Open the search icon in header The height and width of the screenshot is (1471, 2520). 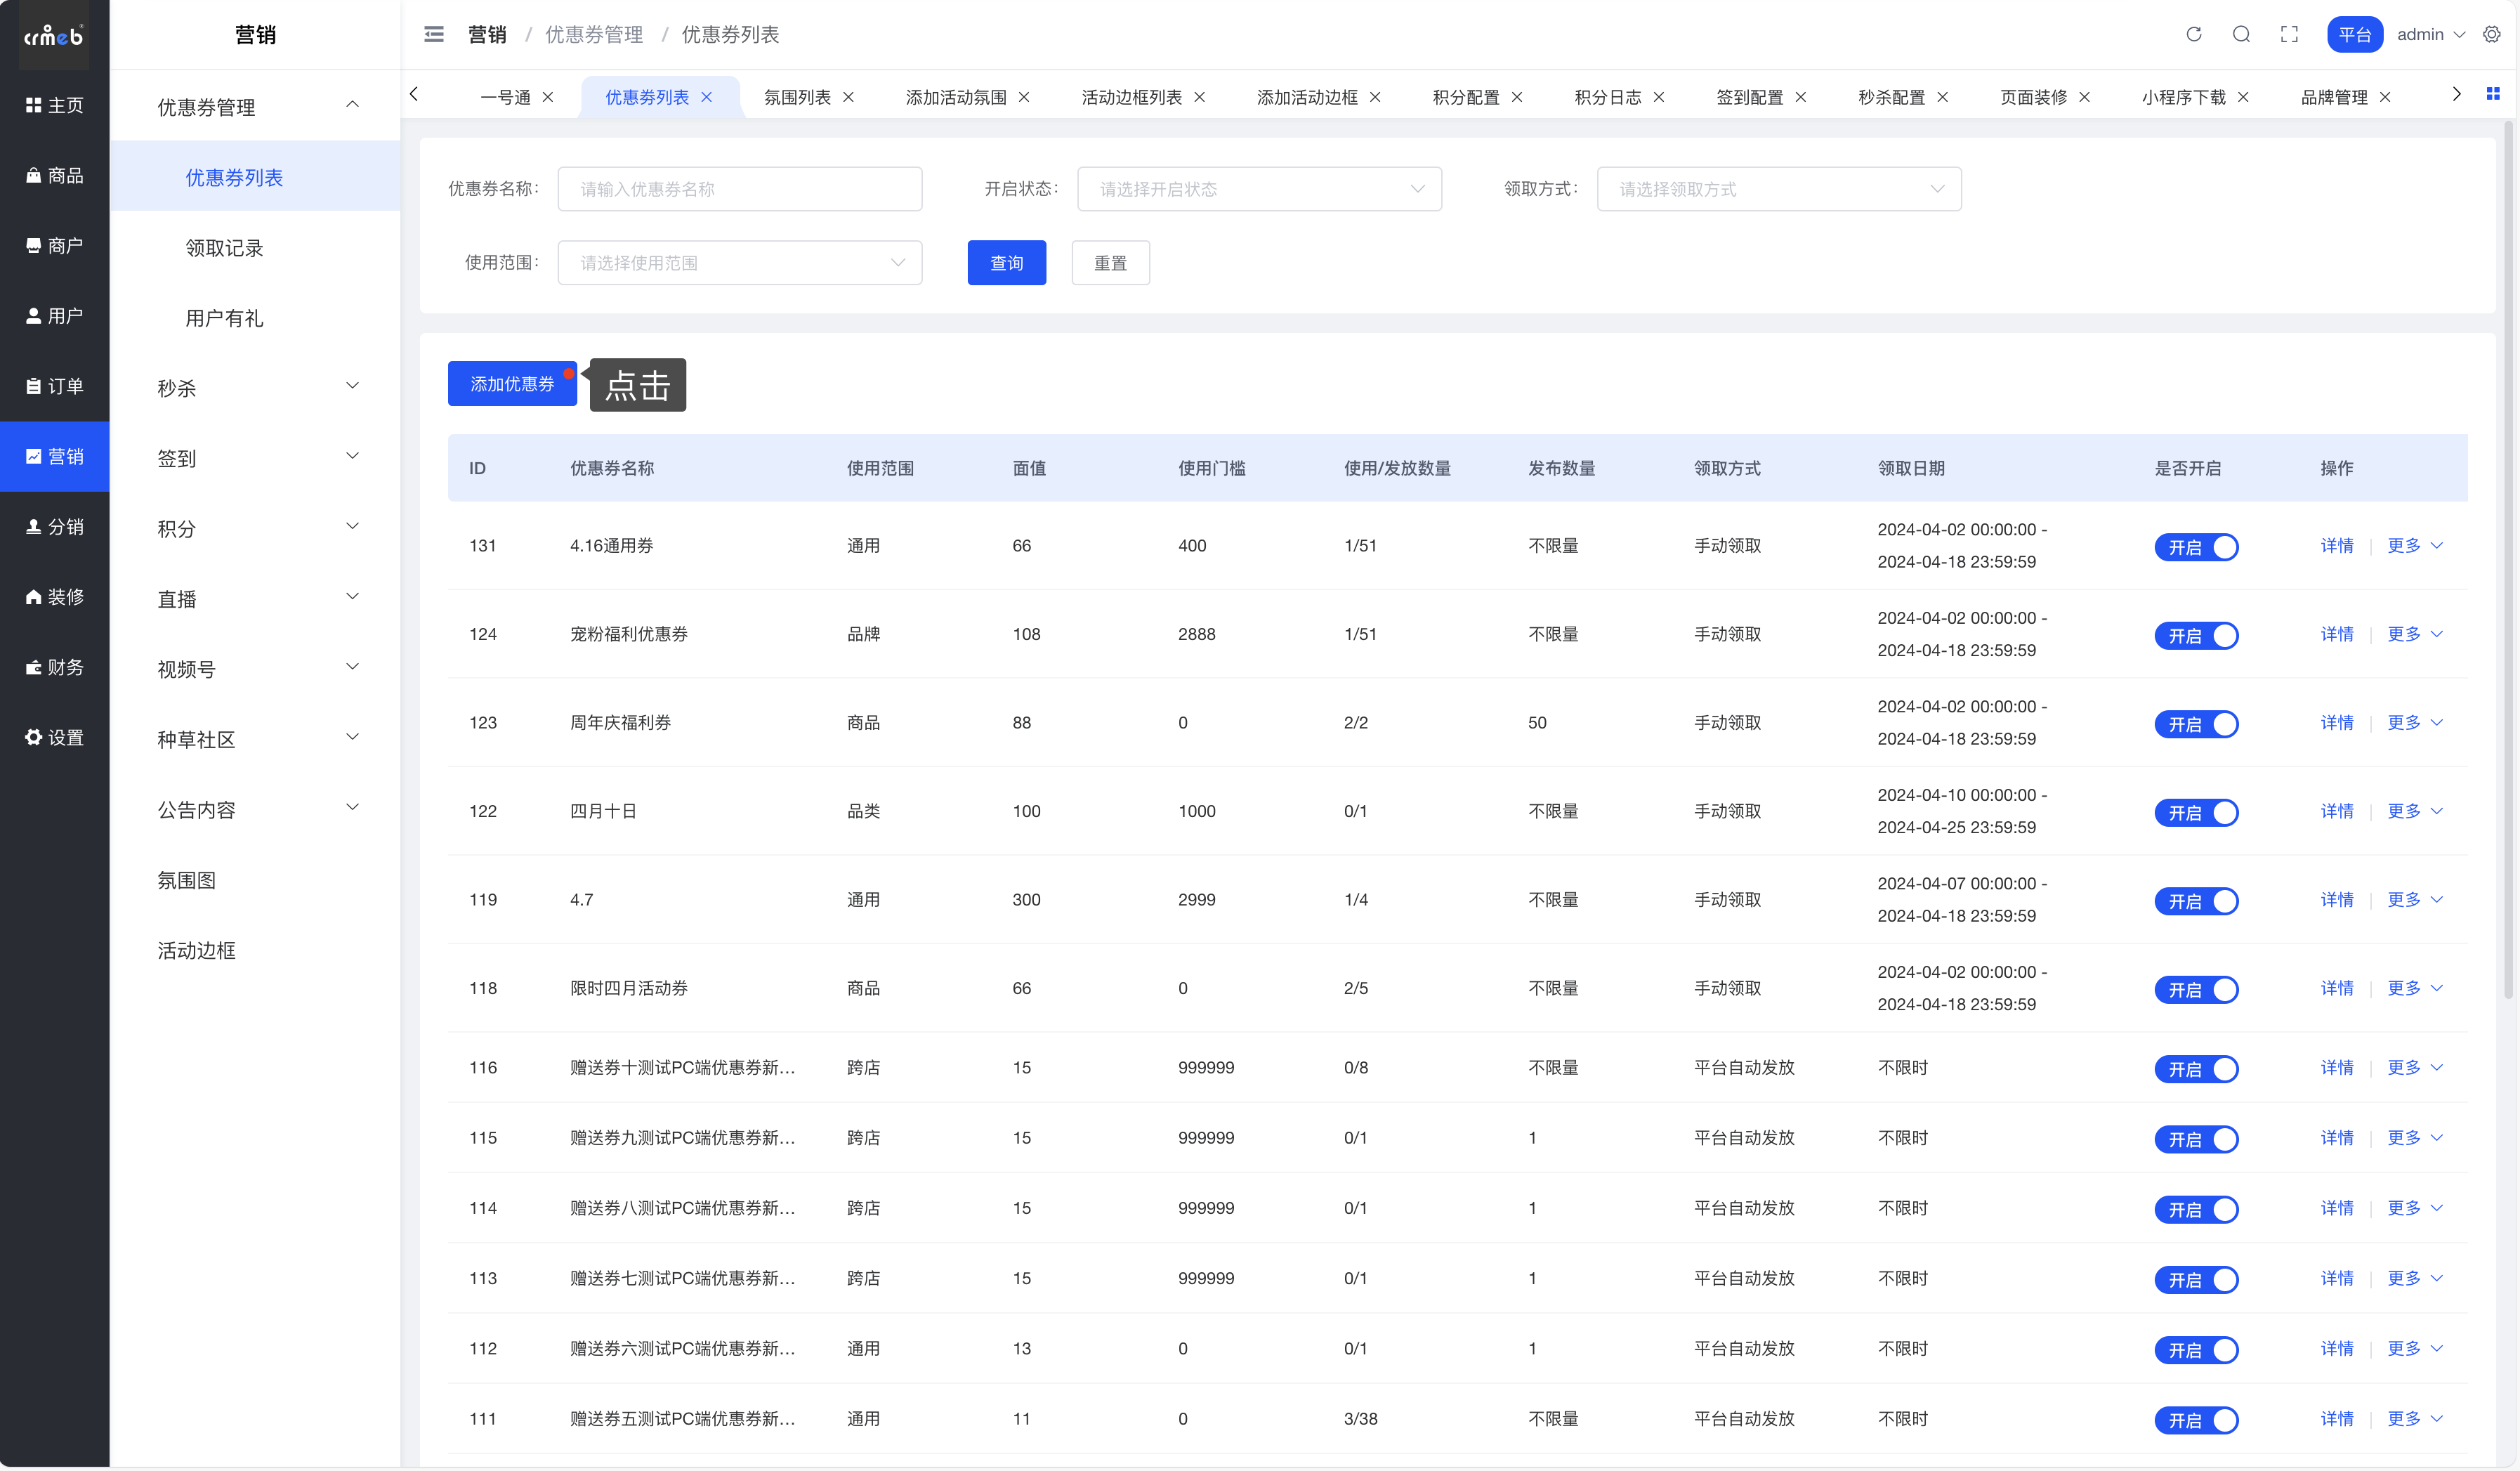[x=2241, y=34]
